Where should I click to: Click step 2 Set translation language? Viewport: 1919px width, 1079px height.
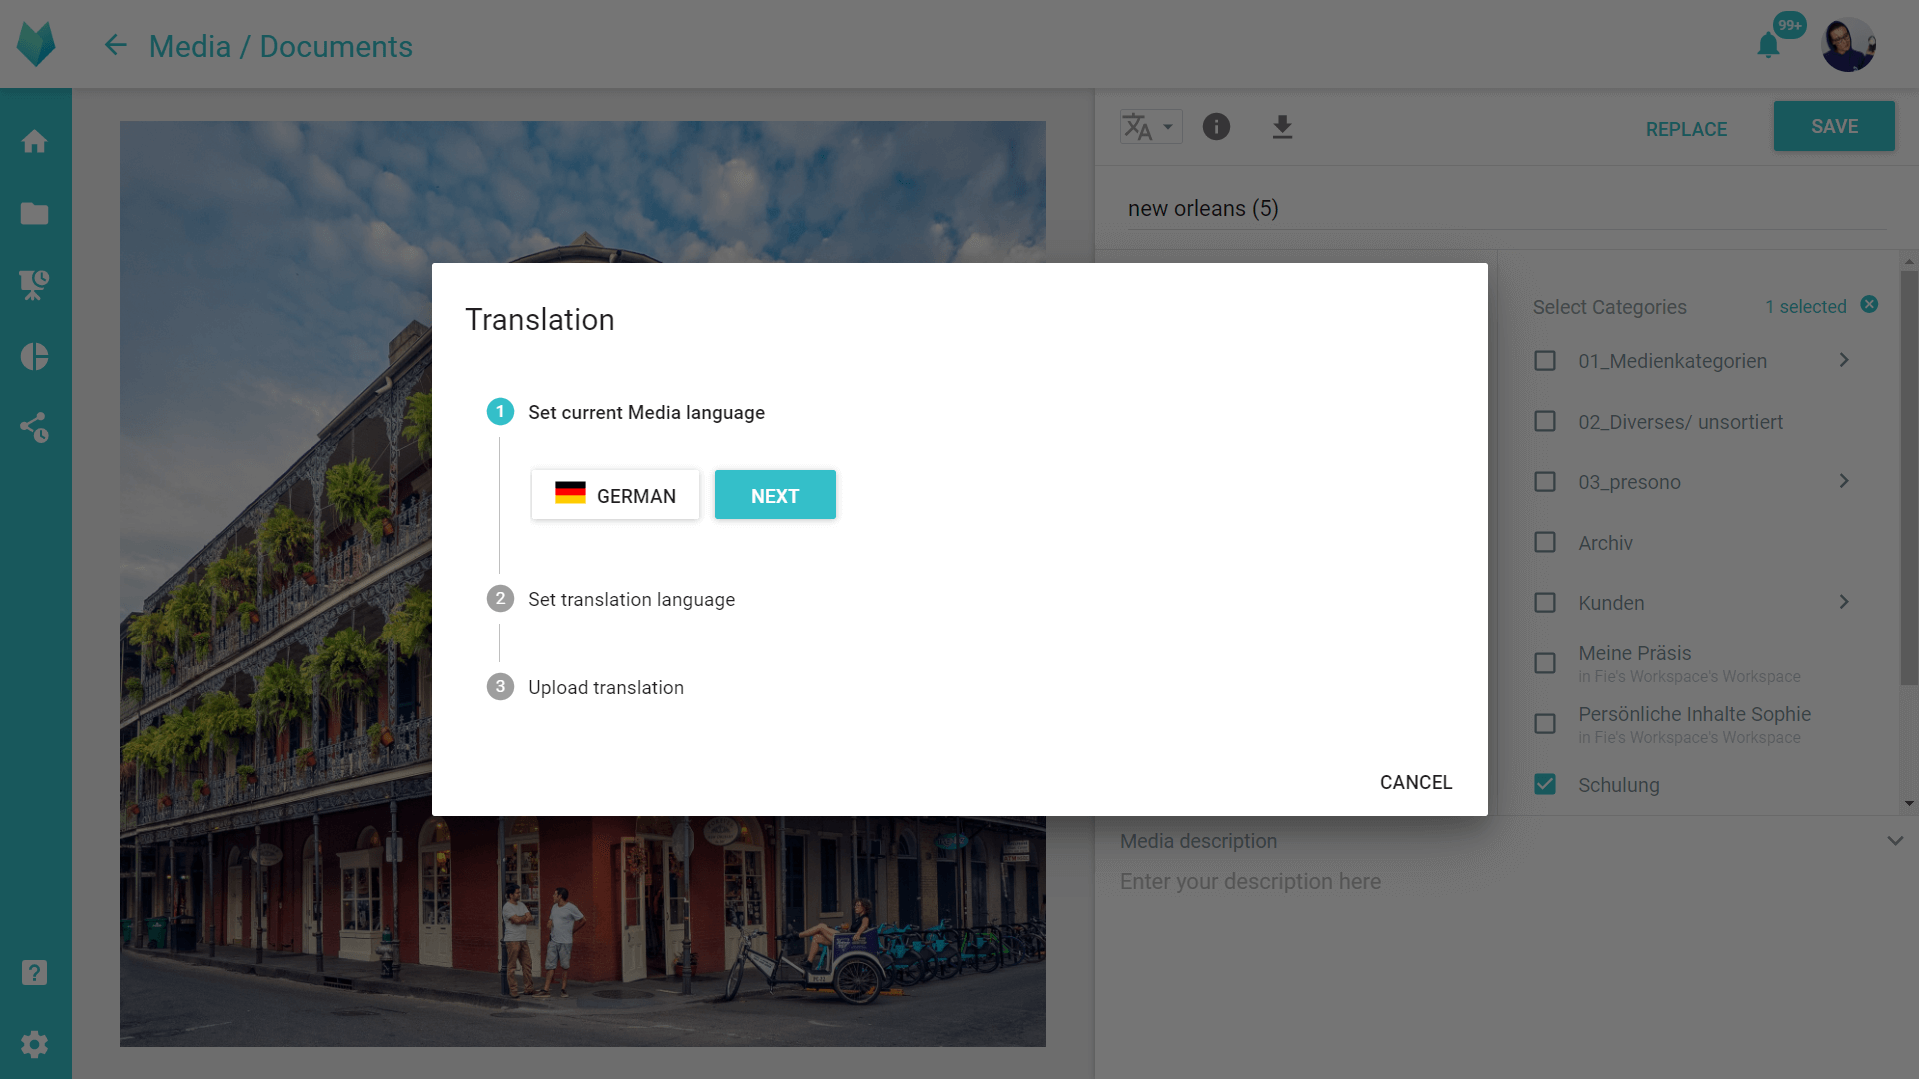click(x=611, y=599)
